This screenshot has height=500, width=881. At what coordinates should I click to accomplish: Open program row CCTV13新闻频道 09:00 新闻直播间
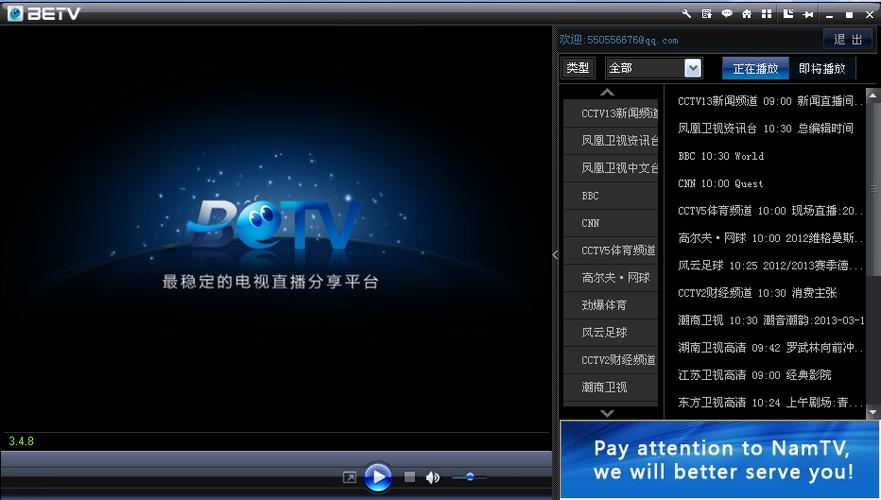tap(770, 101)
